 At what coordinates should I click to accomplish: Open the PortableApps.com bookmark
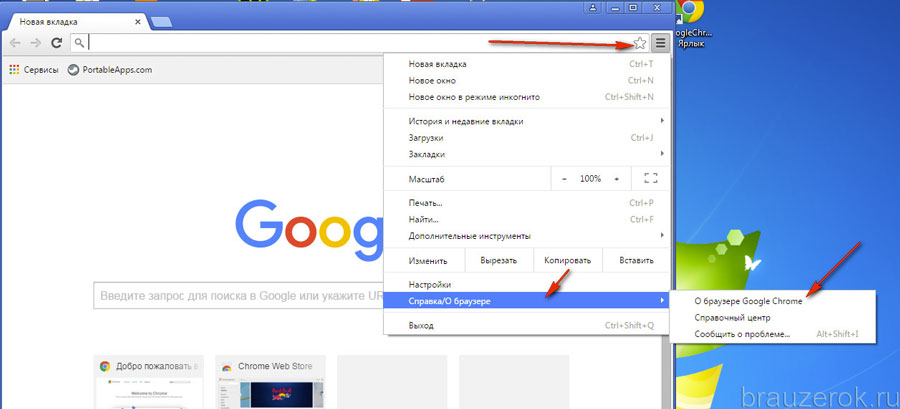click(110, 70)
